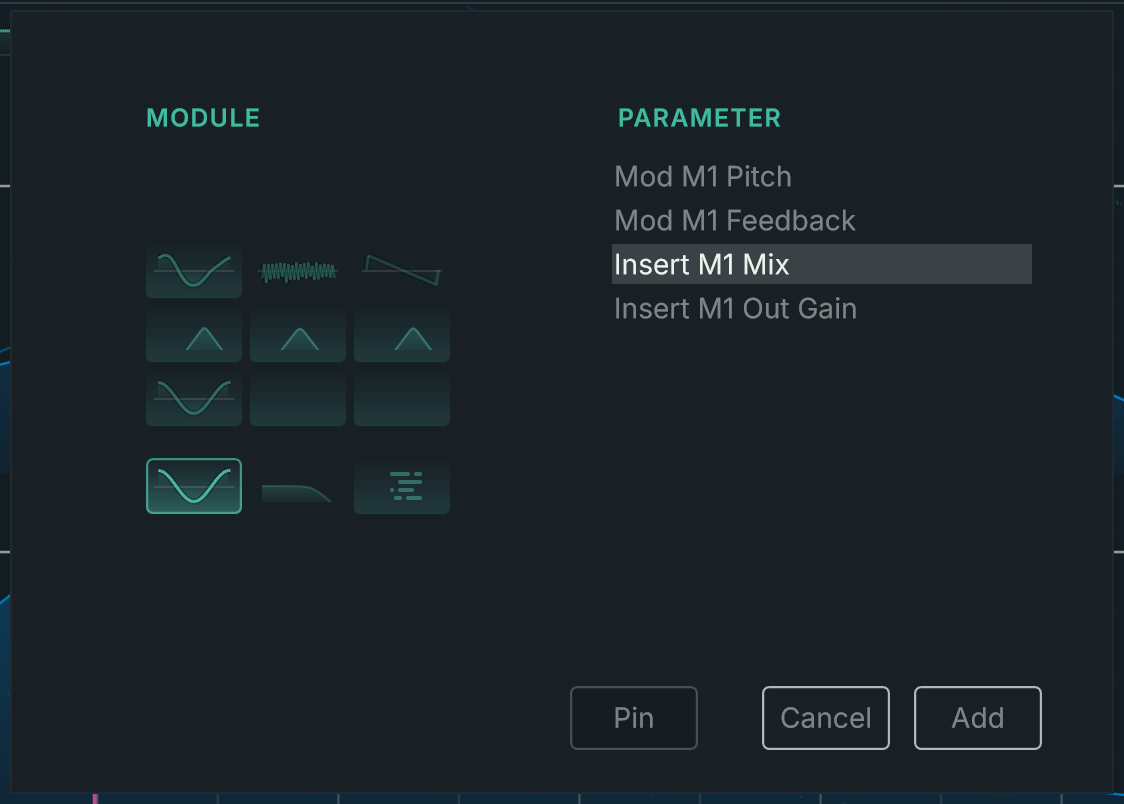Image resolution: width=1124 pixels, height=804 pixels.
Task: Click the empty middle module slot in the third row
Action: [x=298, y=399]
